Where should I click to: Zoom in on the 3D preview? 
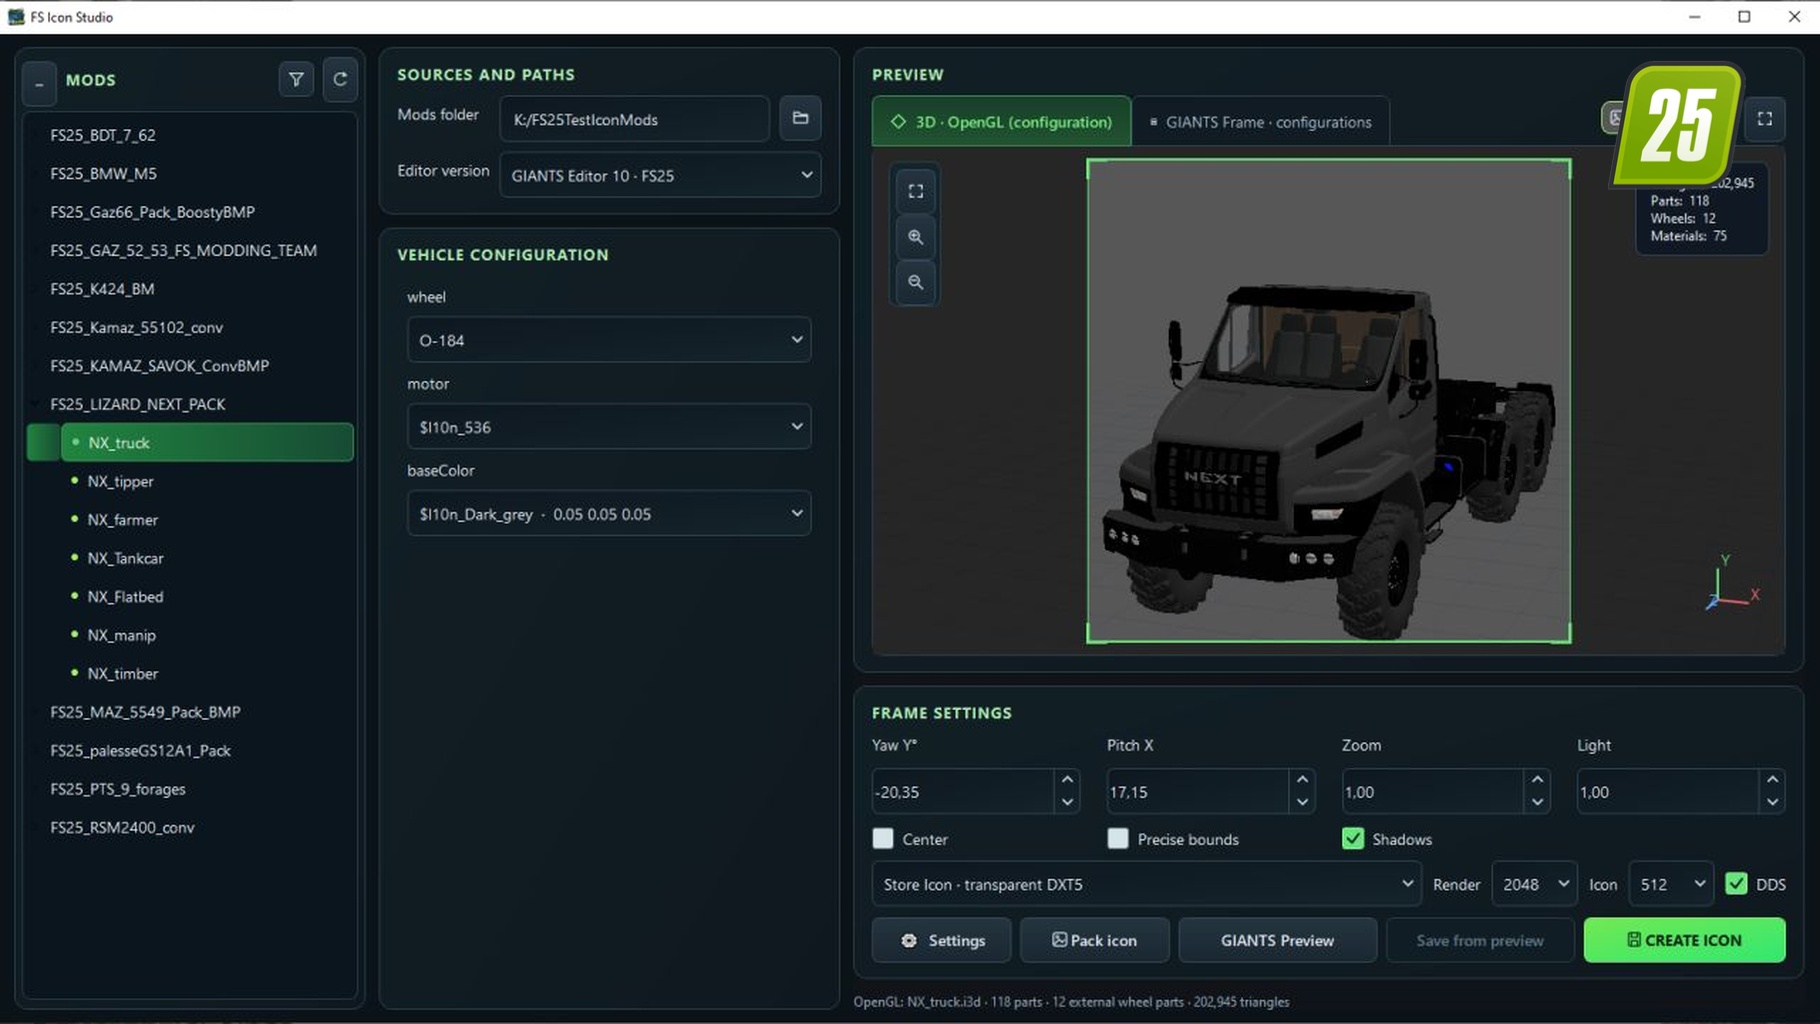pos(915,237)
